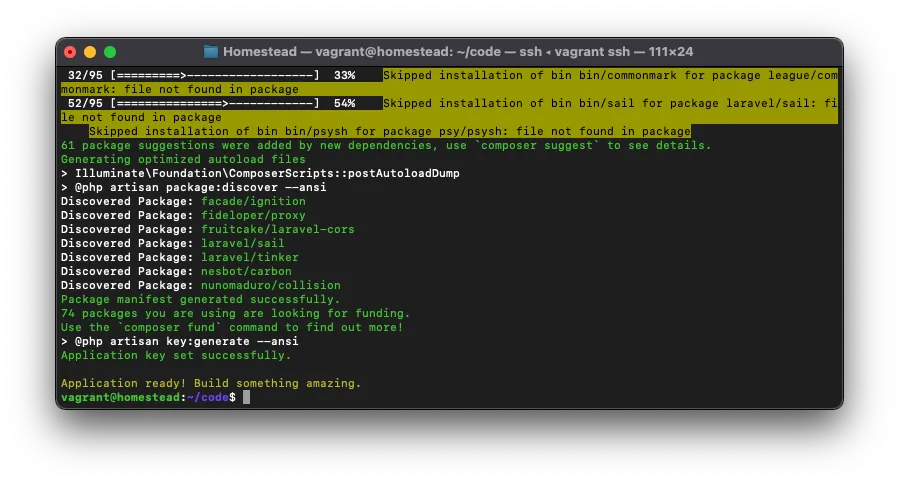Screen dimensions: 899x483
Task: Click the nesbot/carbon package name
Action: point(246,271)
